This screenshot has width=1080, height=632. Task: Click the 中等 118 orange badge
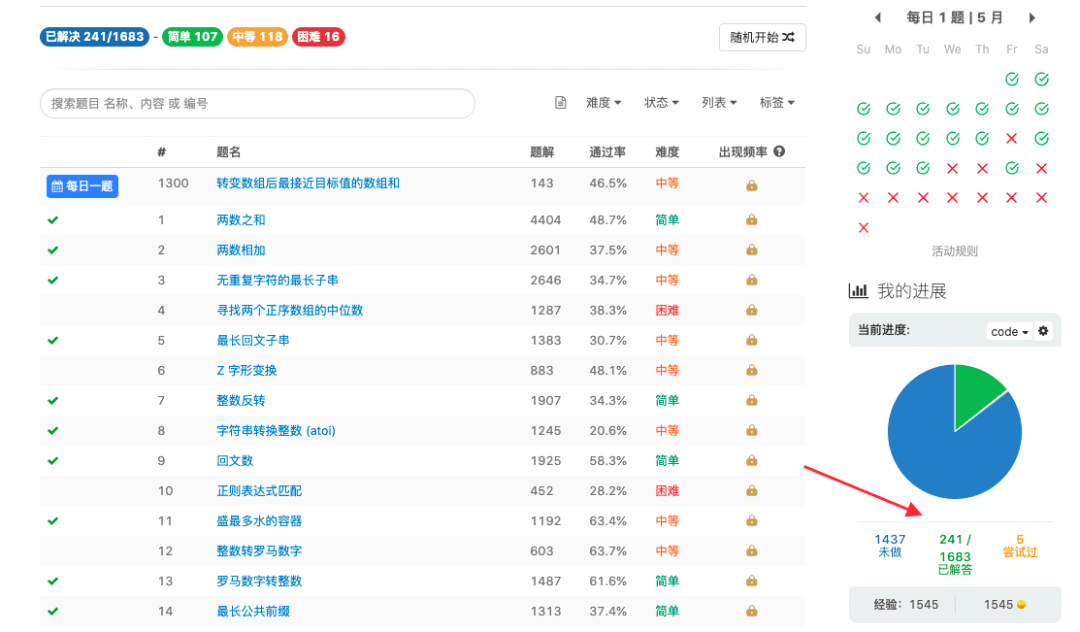pos(258,37)
